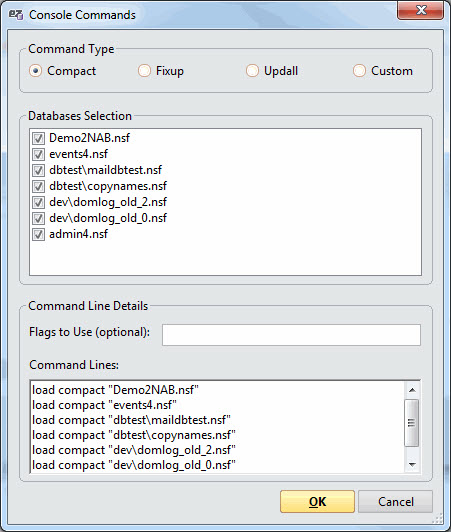This screenshot has height=532, width=451.
Task: Click inside the Command Lines text area
Action: pos(217,427)
